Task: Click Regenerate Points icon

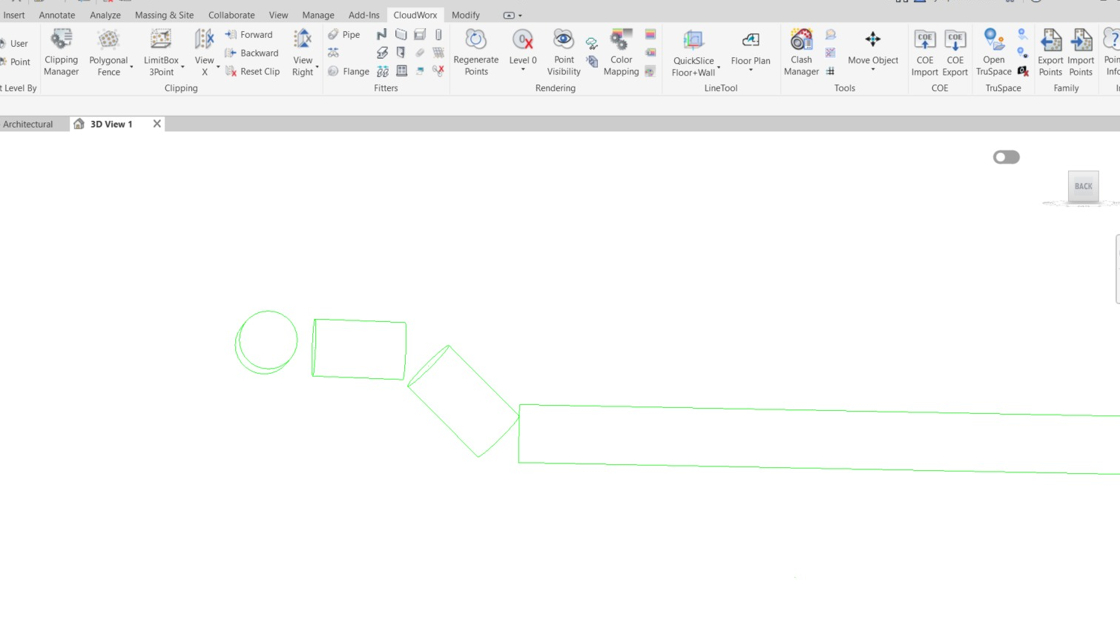Action: pos(475,40)
